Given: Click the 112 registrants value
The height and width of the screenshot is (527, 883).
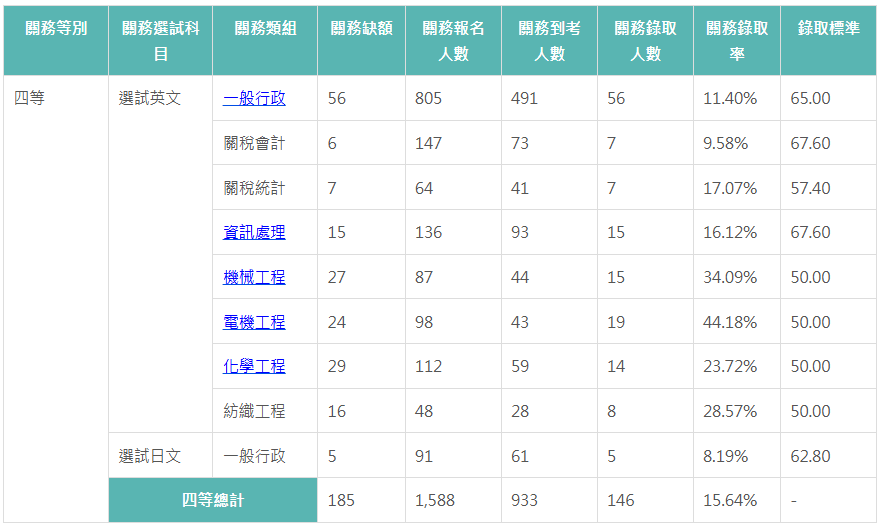Looking at the screenshot, I should (x=429, y=367).
